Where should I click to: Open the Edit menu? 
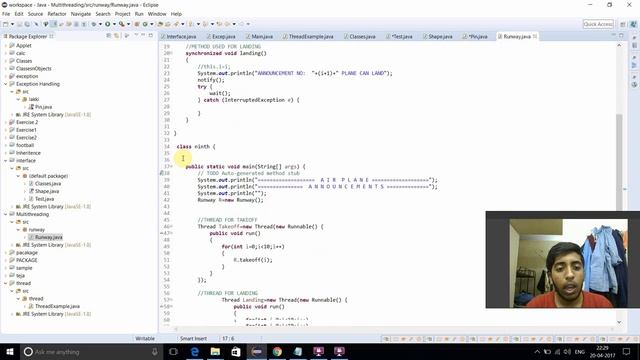19,14
